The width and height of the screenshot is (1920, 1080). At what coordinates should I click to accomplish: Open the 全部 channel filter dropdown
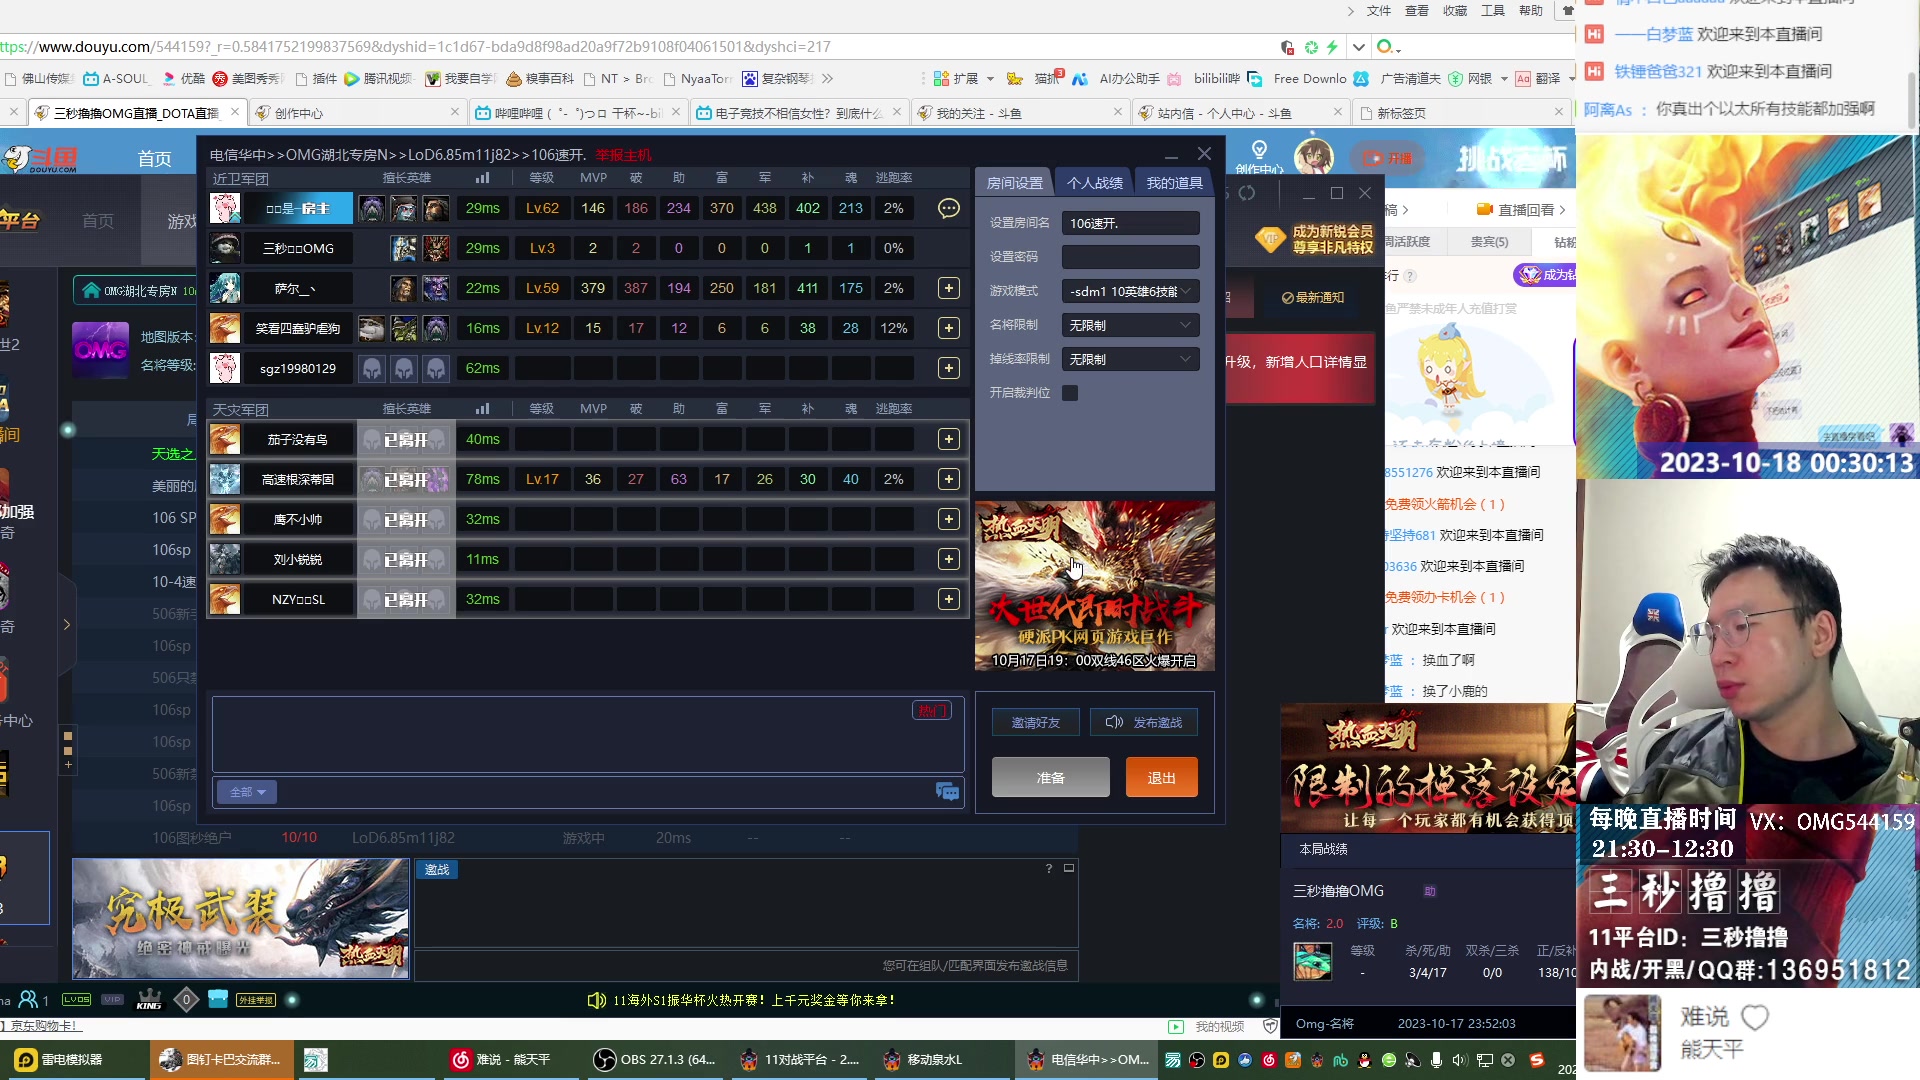coord(247,792)
